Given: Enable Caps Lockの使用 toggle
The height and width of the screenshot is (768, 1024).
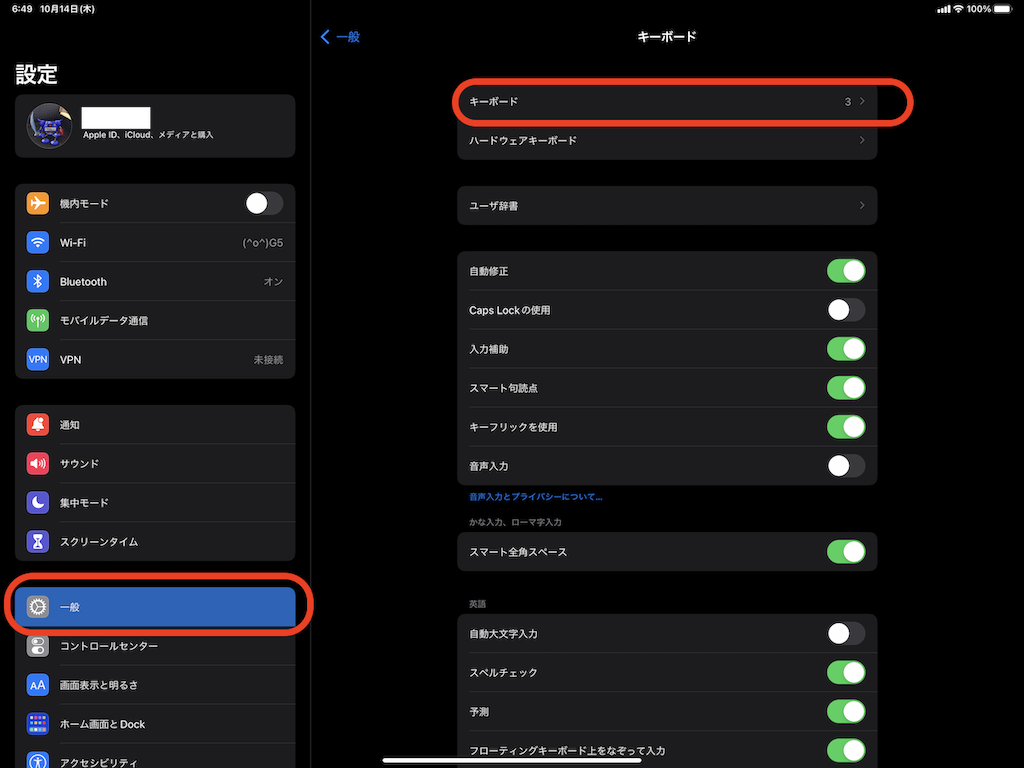Looking at the screenshot, I should [845, 310].
